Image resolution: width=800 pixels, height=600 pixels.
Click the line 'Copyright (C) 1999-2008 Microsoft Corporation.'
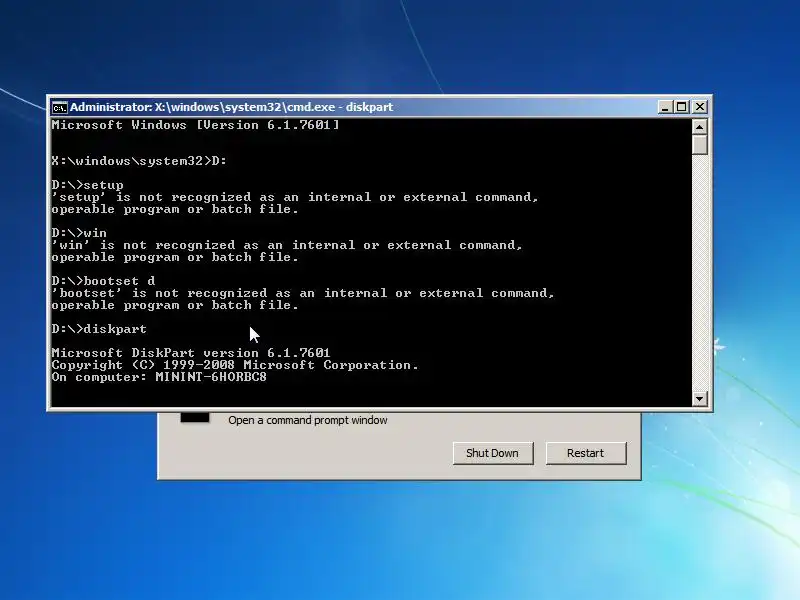tap(235, 365)
